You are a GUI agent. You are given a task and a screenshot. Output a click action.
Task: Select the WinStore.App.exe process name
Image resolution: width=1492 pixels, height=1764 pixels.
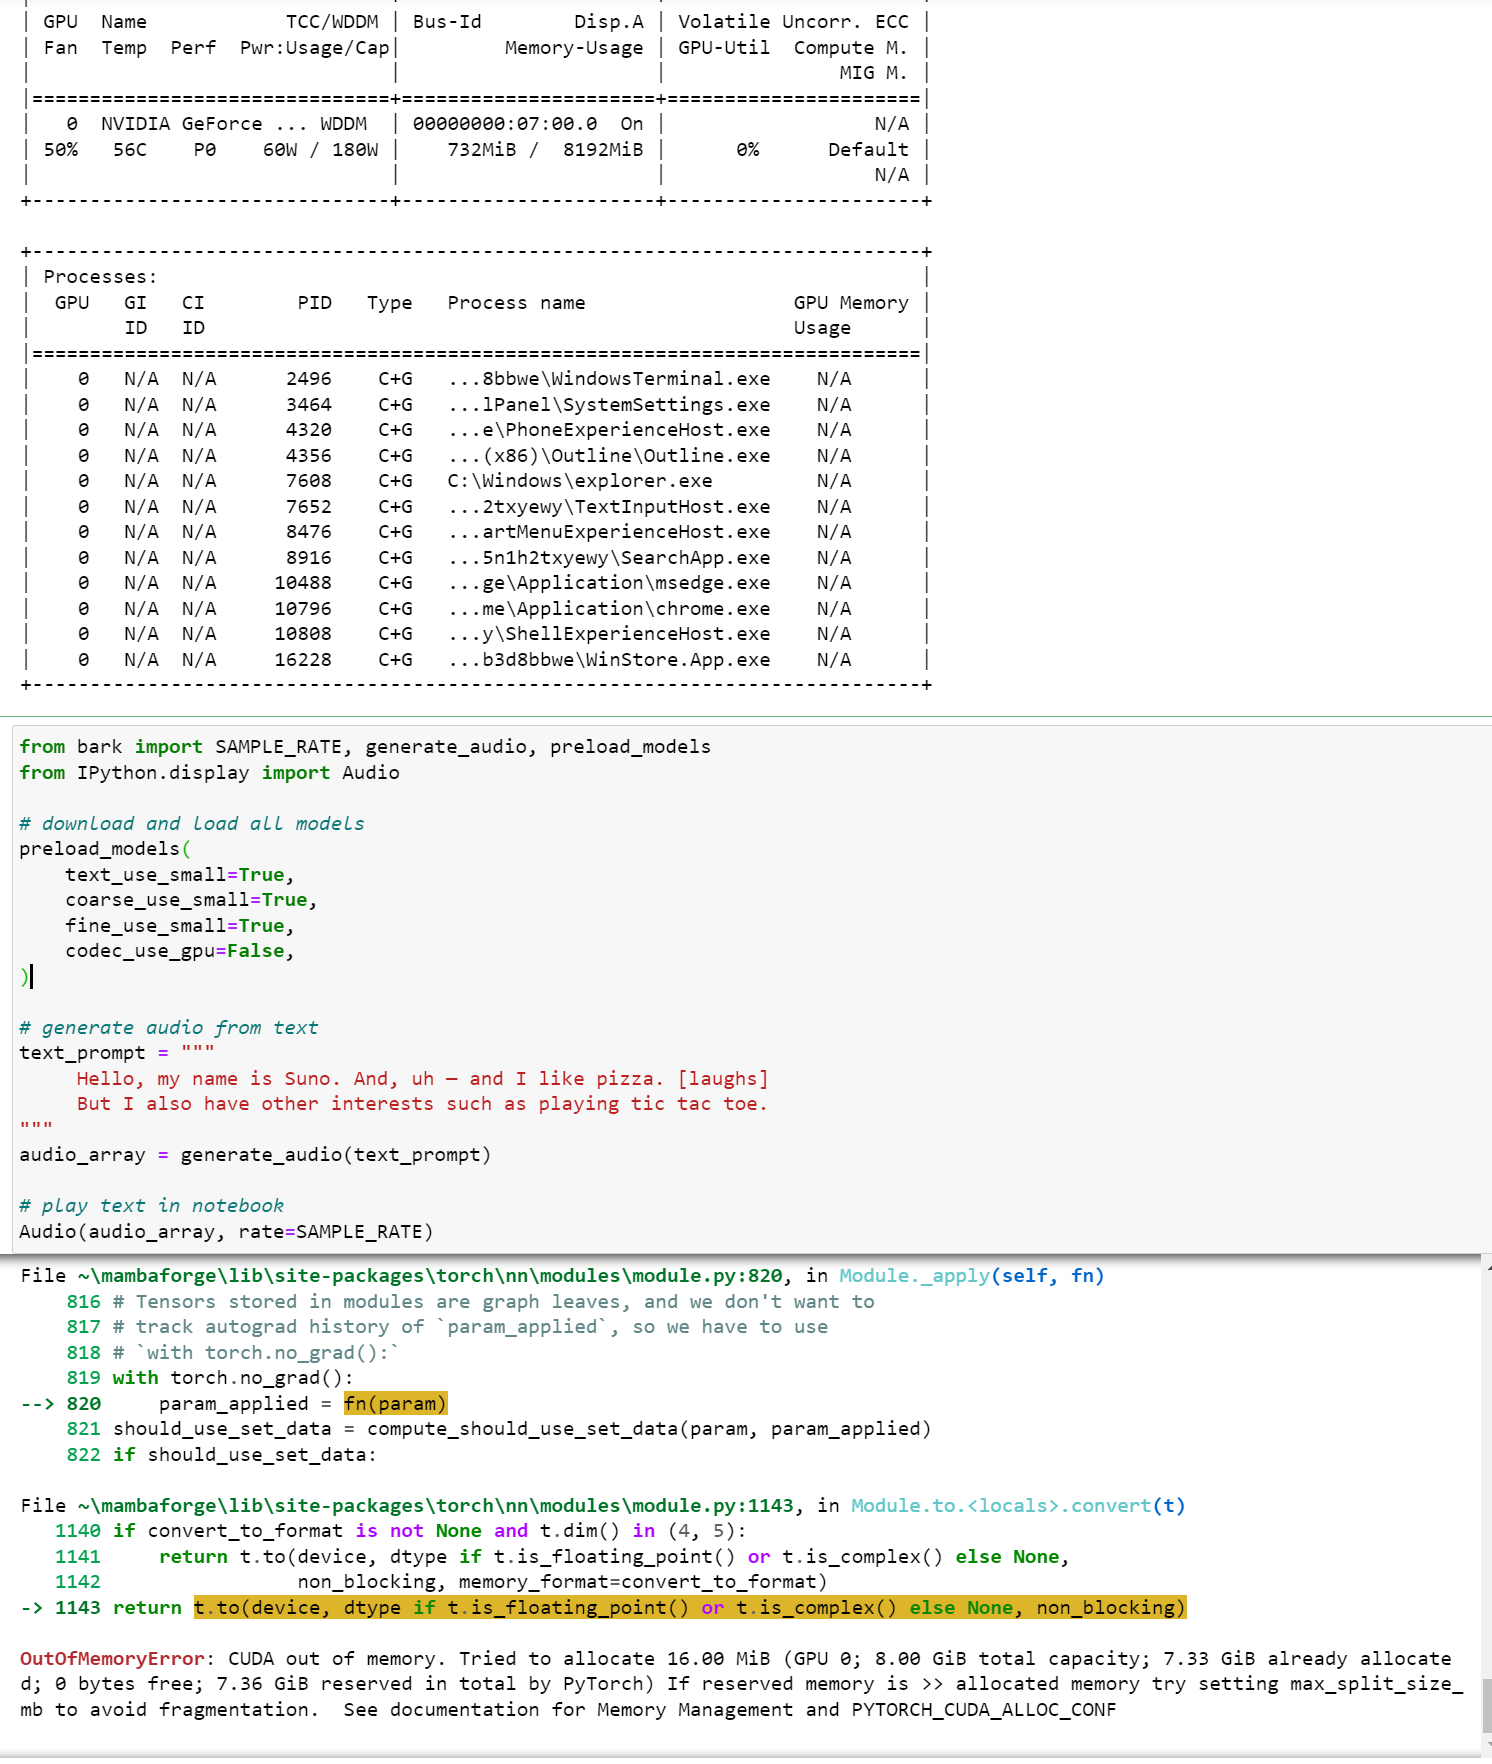pos(609,660)
